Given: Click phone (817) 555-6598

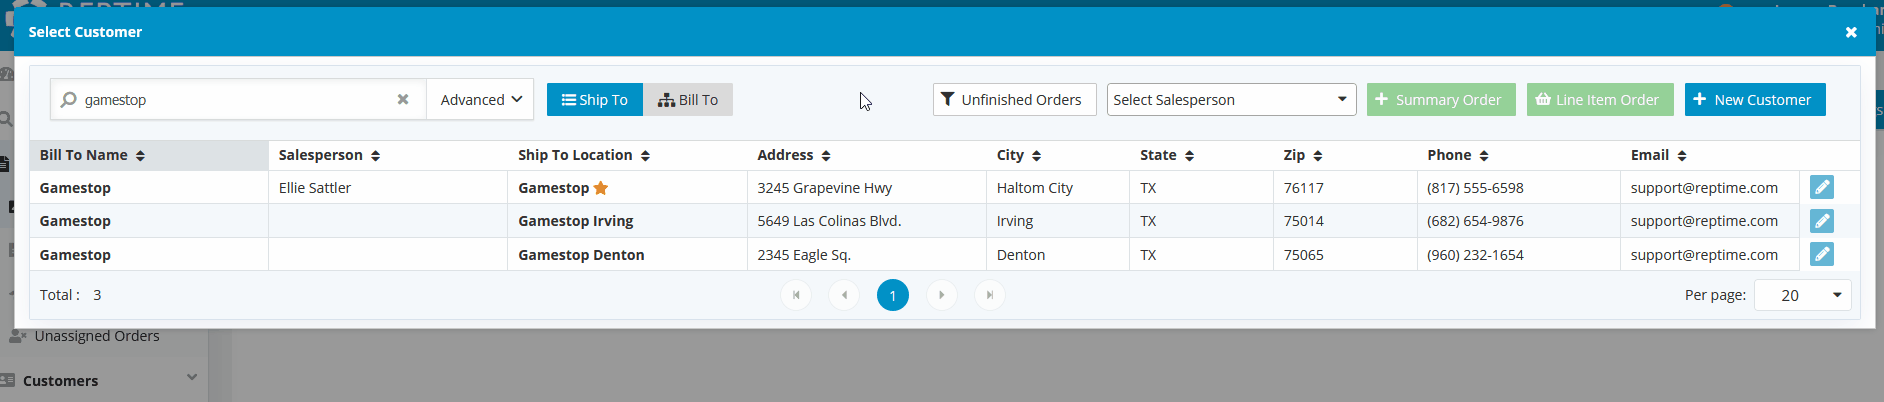Looking at the screenshot, I should (1475, 187).
